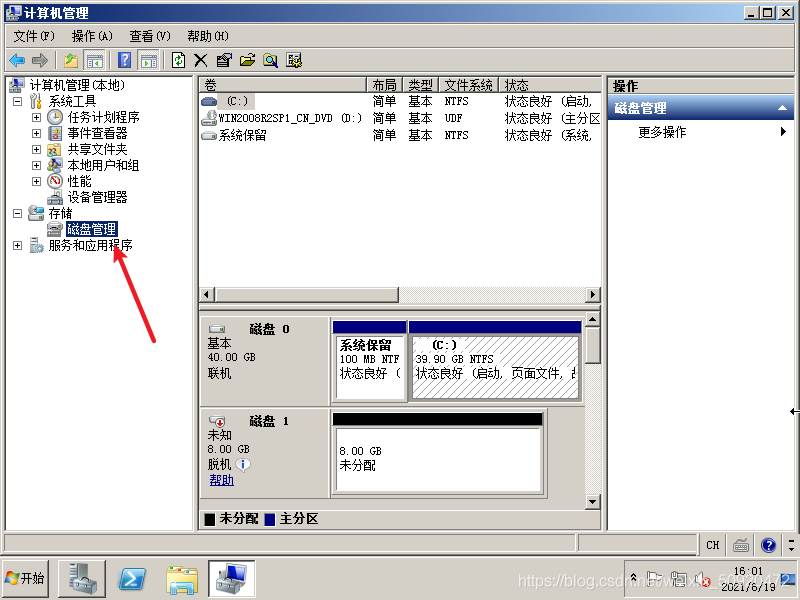Click the Computer Management taskbar button

pyautogui.click(x=232, y=579)
